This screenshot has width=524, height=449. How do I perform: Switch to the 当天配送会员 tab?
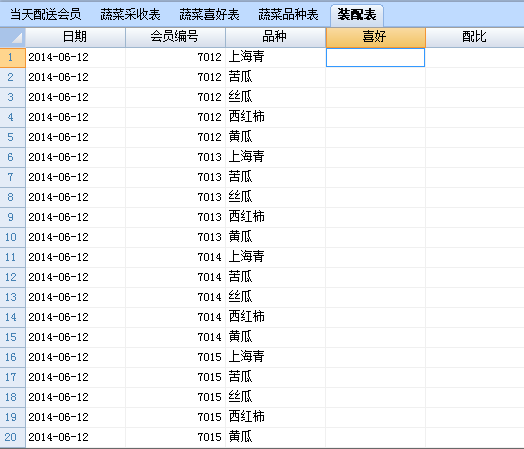(x=45, y=15)
